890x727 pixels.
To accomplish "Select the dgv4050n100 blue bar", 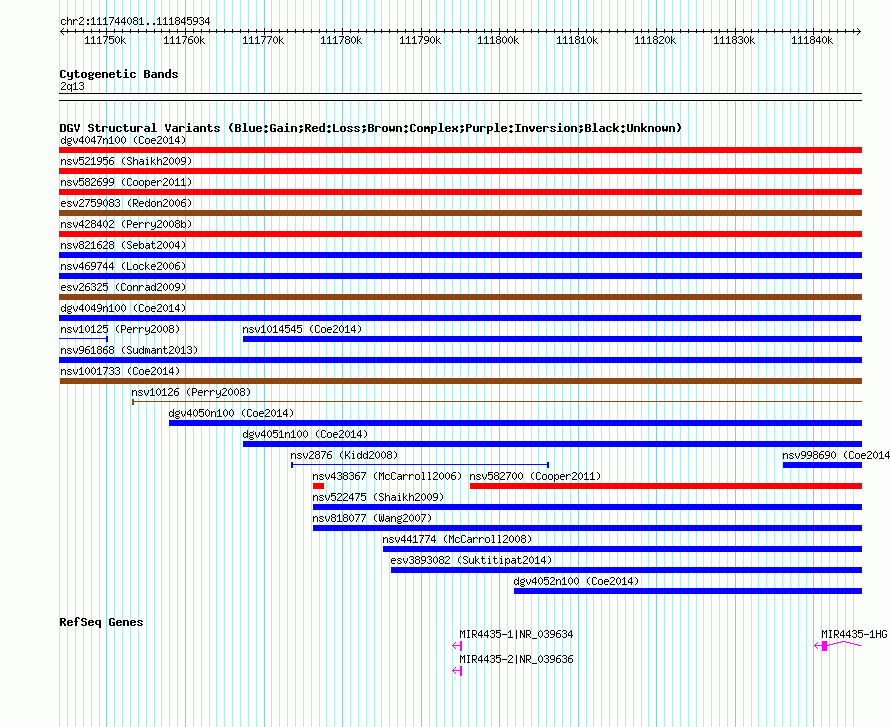I will point(515,423).
